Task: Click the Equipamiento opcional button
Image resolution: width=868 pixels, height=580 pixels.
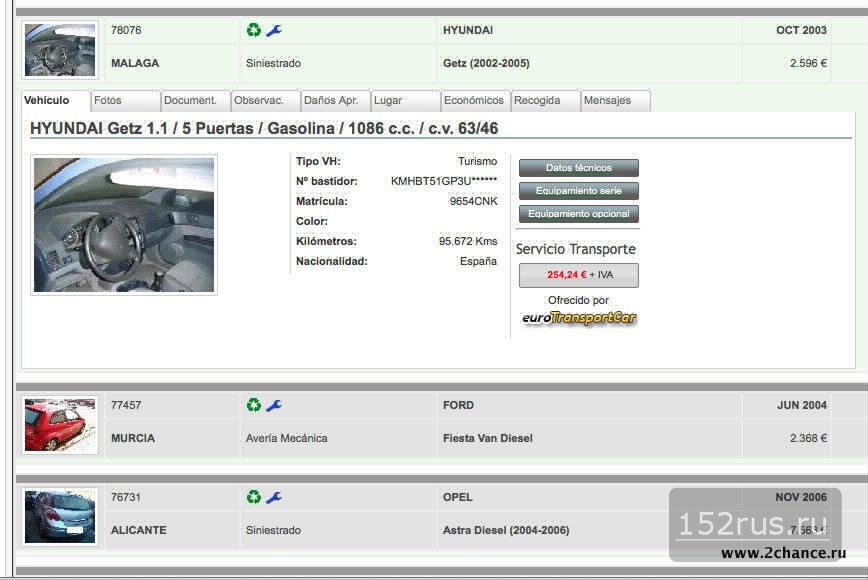Action: [x=578, y=214]
